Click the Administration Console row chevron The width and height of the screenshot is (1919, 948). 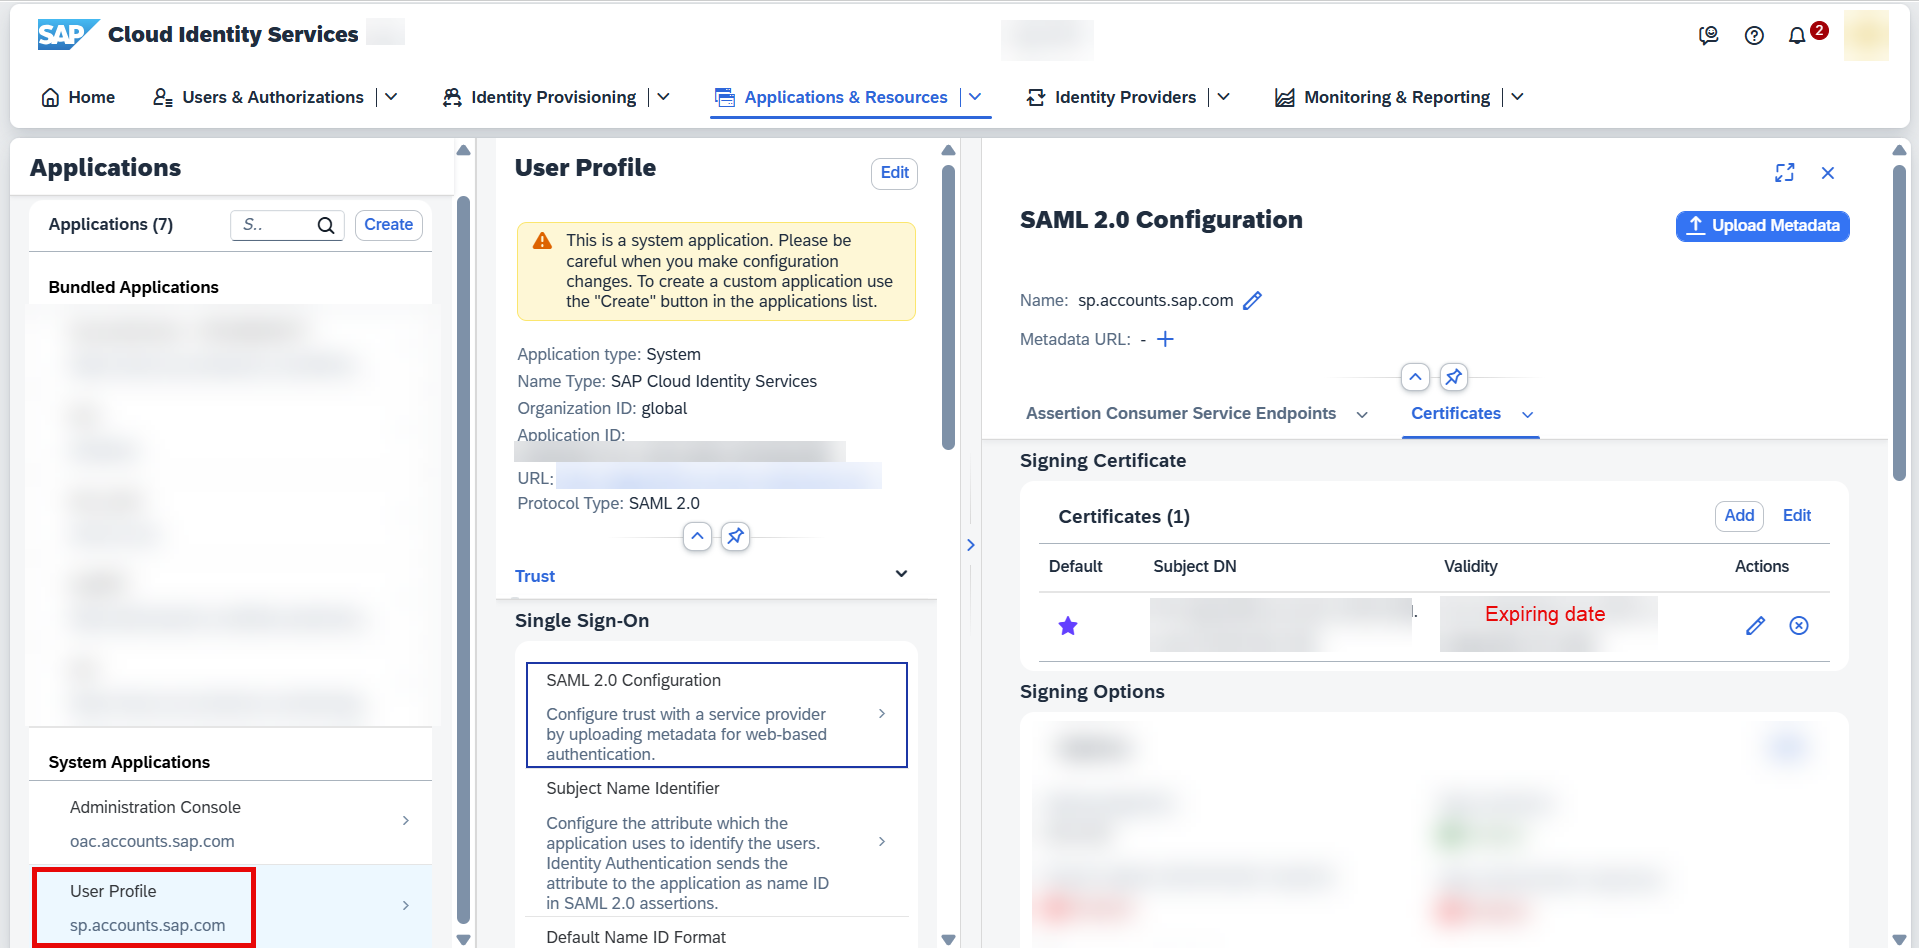(x=406, y=821)
